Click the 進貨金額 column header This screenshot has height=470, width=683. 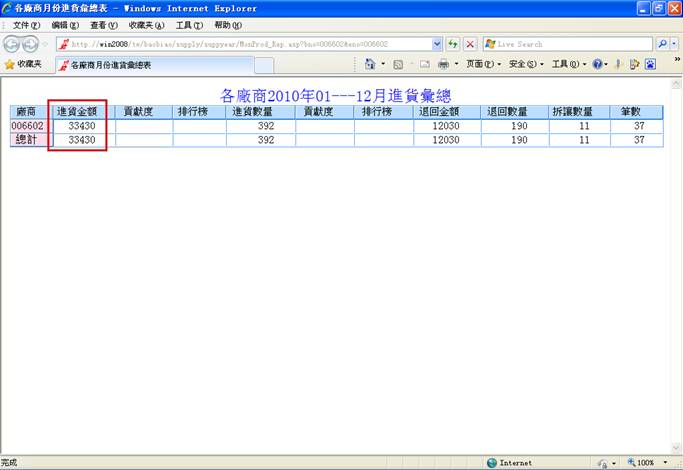pos(77,113)
